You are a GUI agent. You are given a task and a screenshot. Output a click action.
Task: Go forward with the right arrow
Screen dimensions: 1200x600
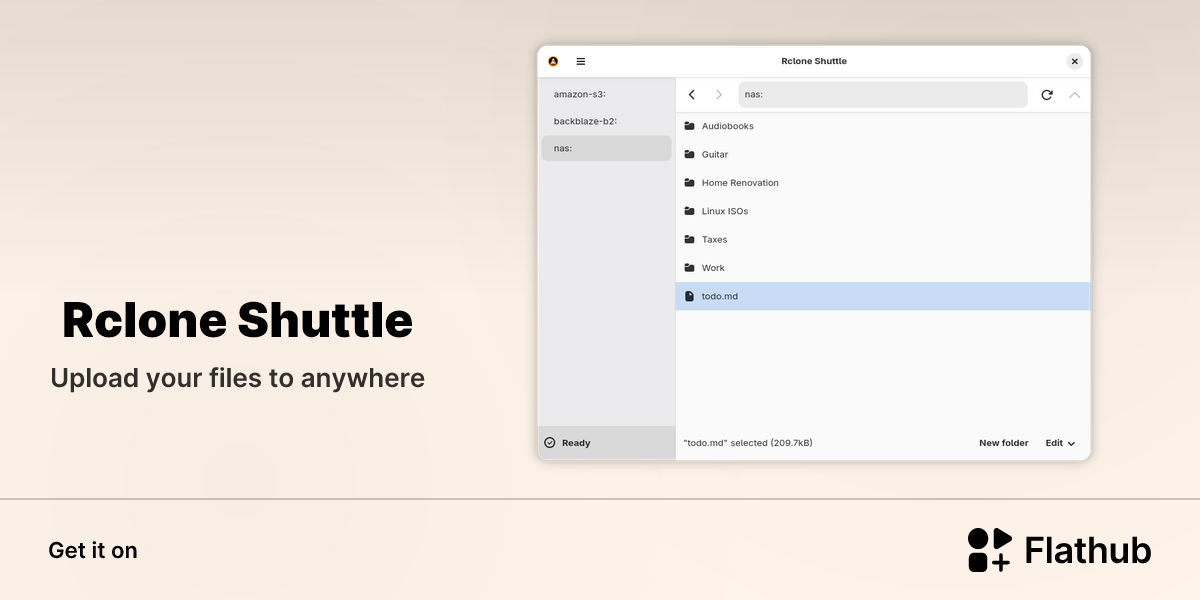click(719, 95)
